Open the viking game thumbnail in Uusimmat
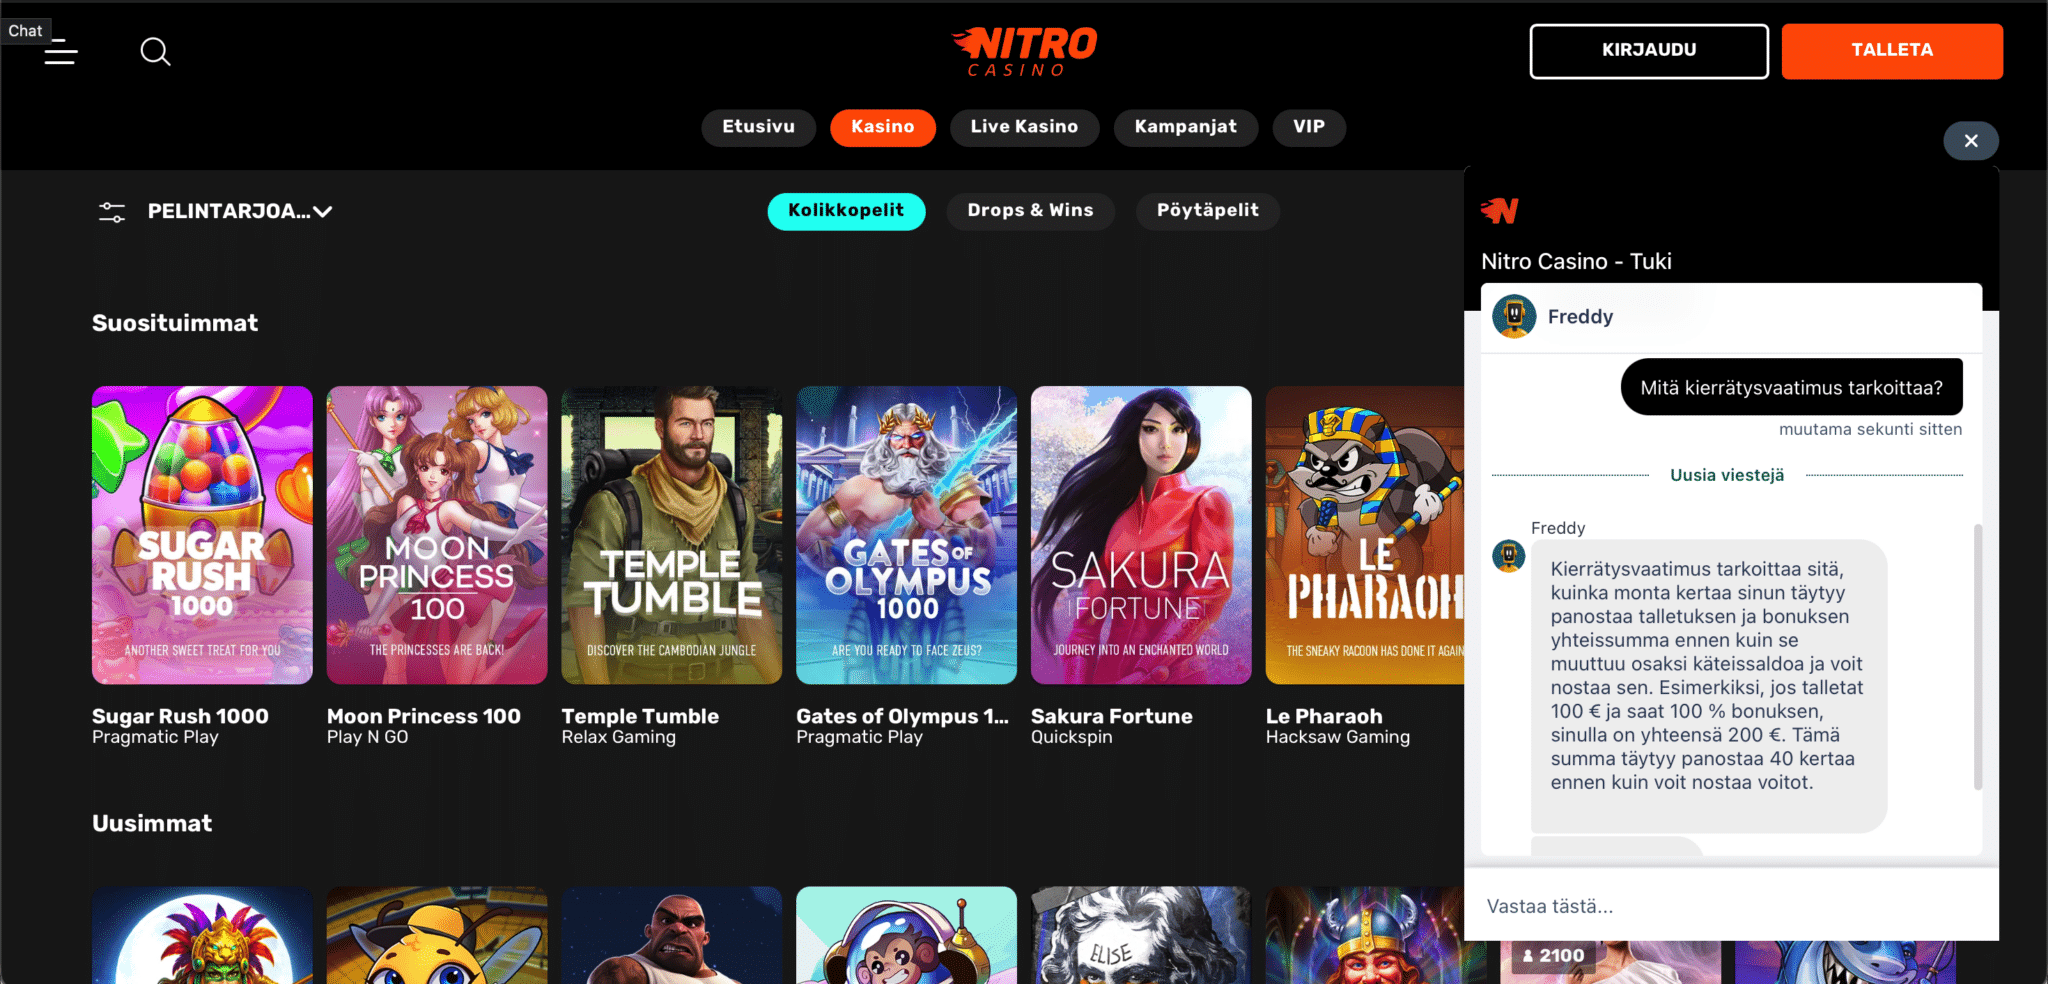This screenshot has width=2048, height=984. [x=1365, y=935]
